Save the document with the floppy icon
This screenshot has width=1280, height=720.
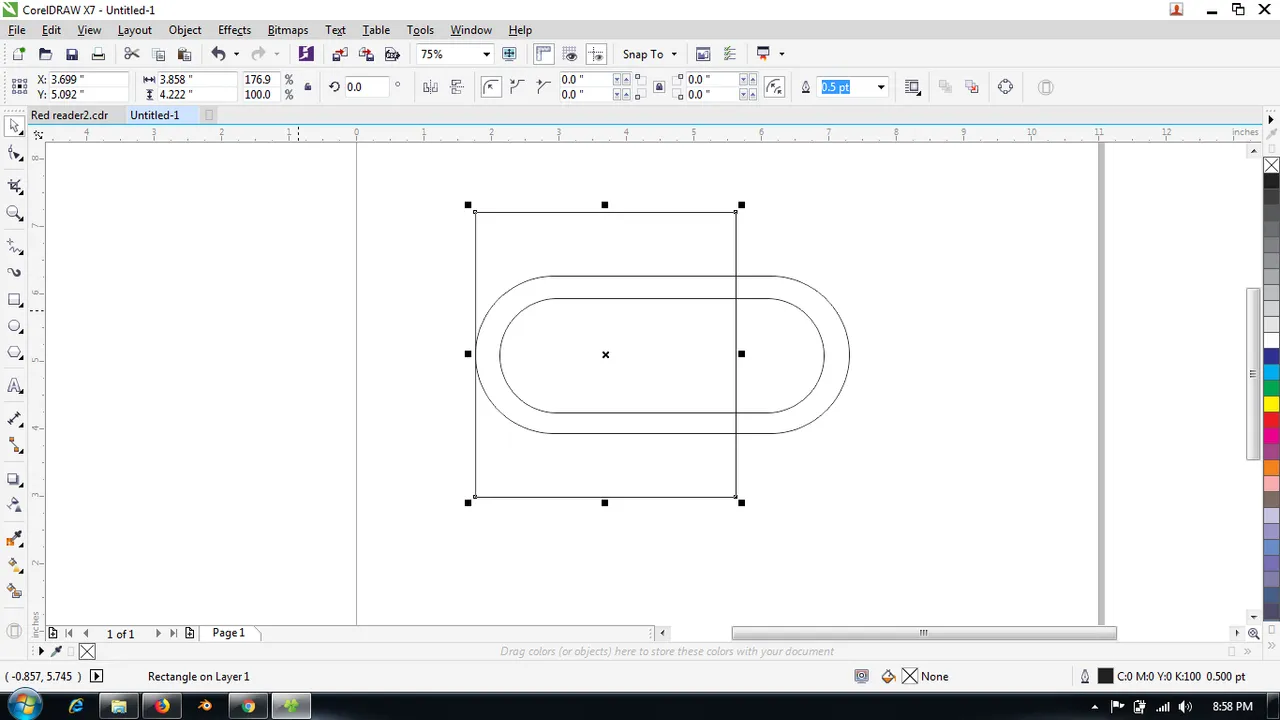(71, 54)
